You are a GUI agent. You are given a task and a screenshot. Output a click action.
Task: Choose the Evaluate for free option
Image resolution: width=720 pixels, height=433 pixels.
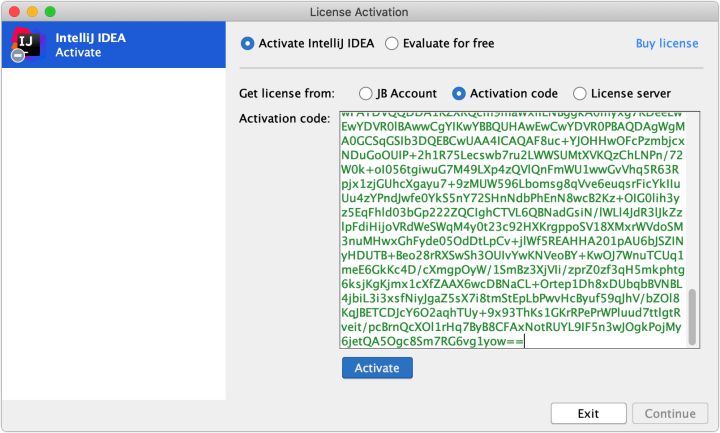(392, 44)
